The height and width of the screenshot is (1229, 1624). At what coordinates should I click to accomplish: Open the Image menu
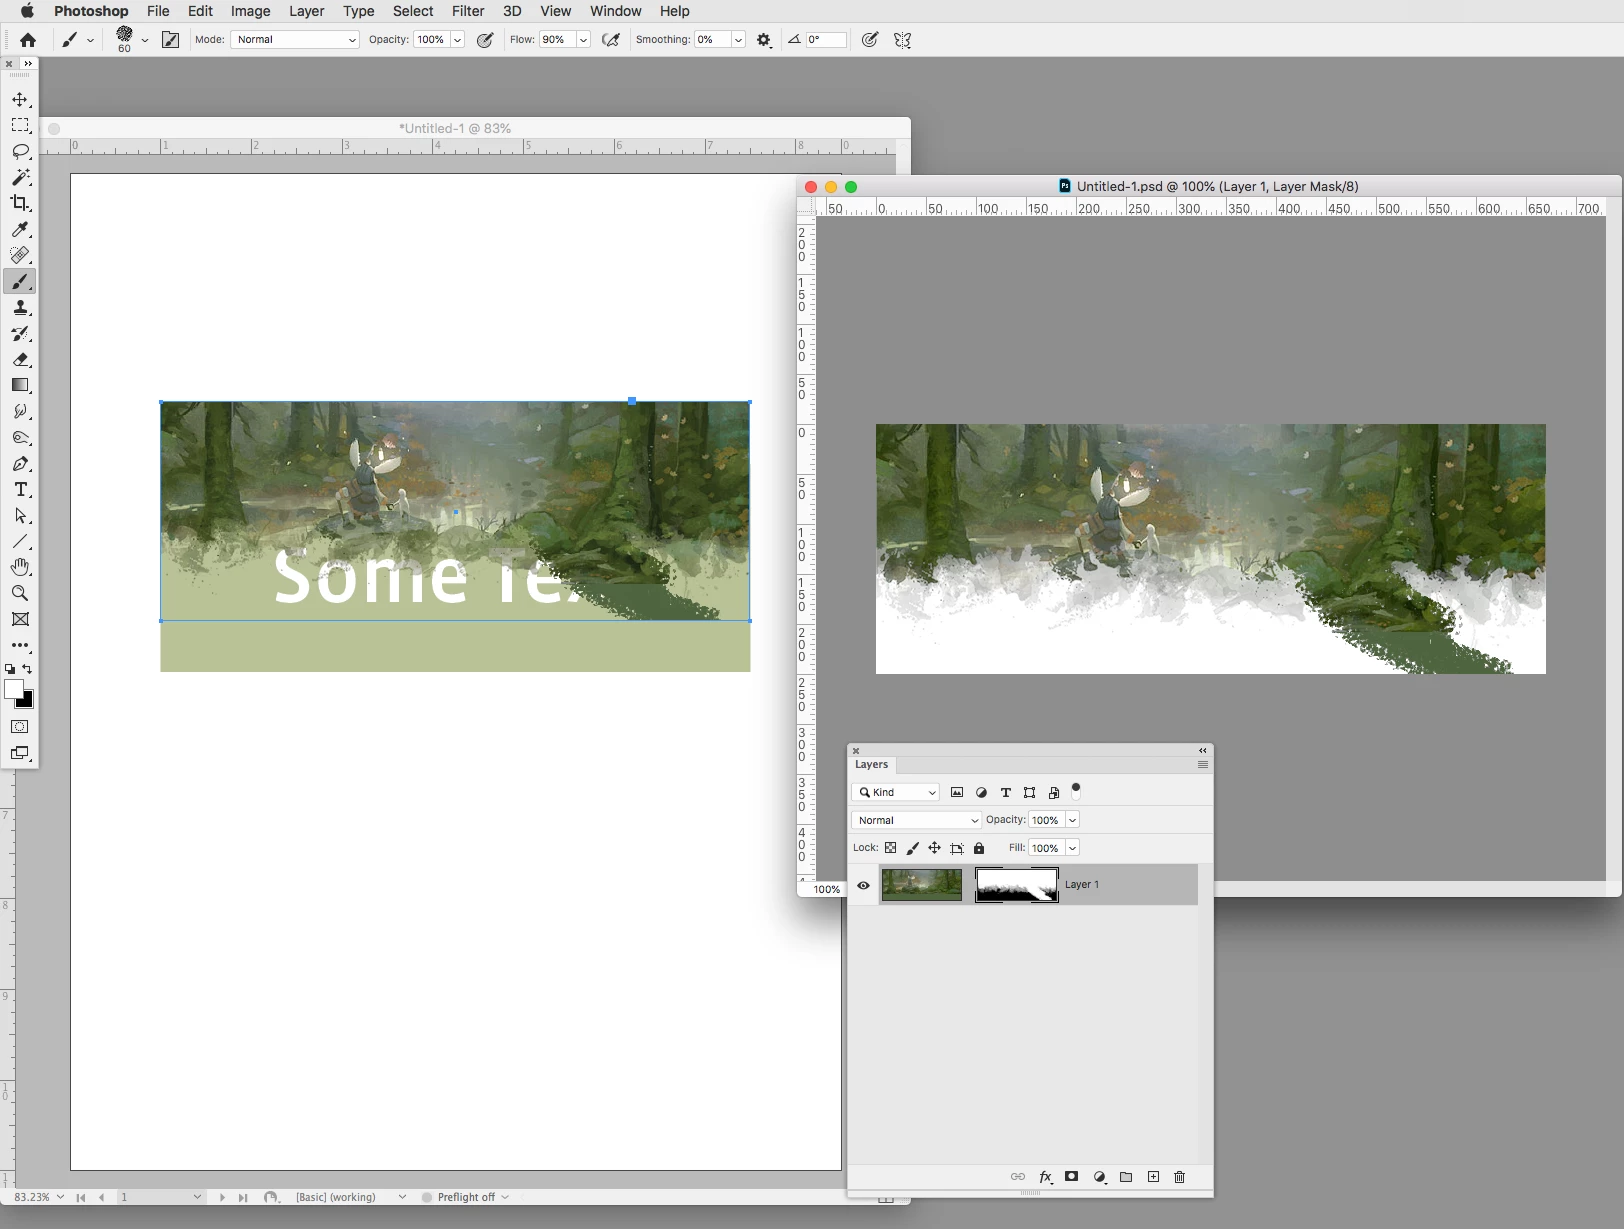tap(250, 11)
